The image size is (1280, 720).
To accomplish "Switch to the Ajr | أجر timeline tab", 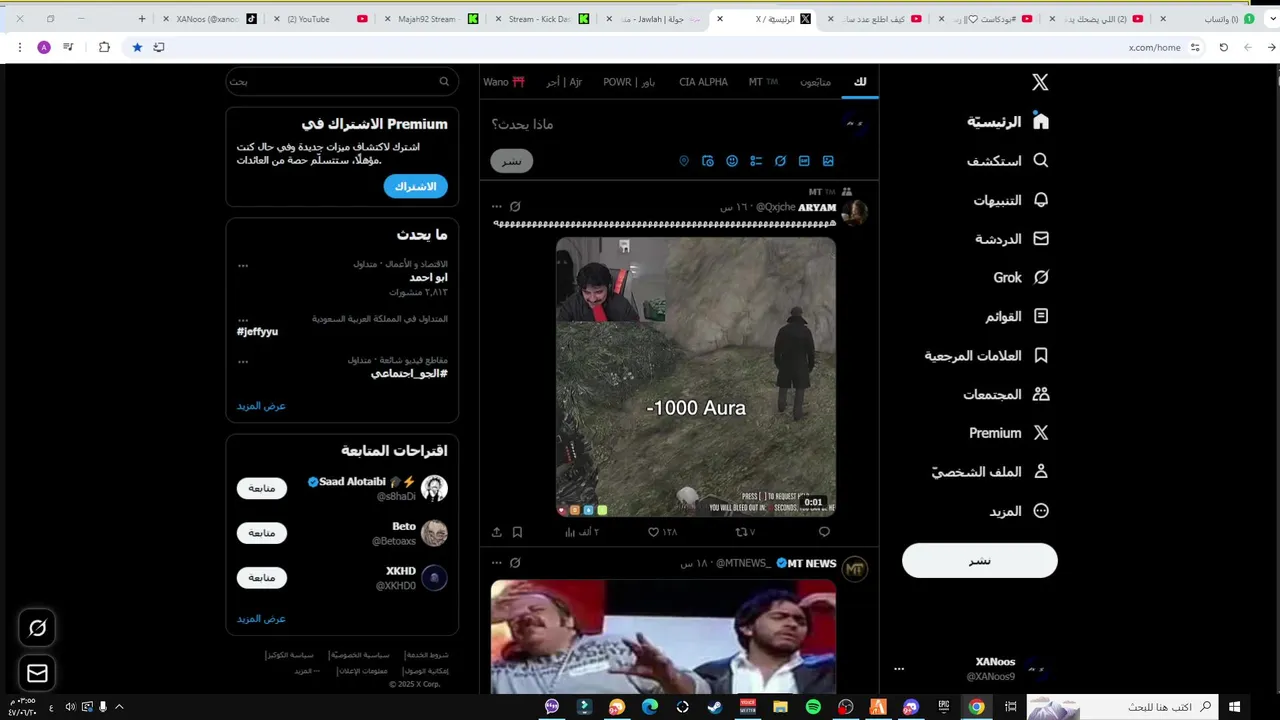I will click(x=564, y=82).
